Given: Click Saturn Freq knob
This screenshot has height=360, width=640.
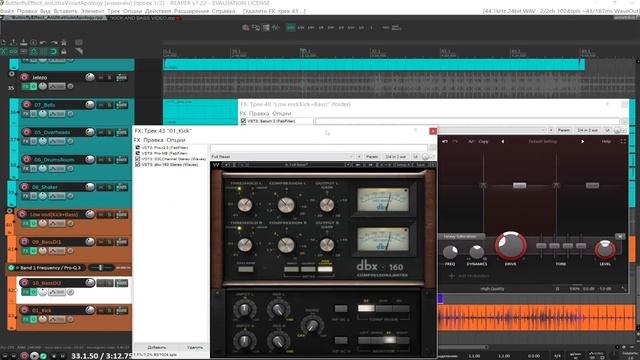Looking at the screenshot, I should click(450, 252).
